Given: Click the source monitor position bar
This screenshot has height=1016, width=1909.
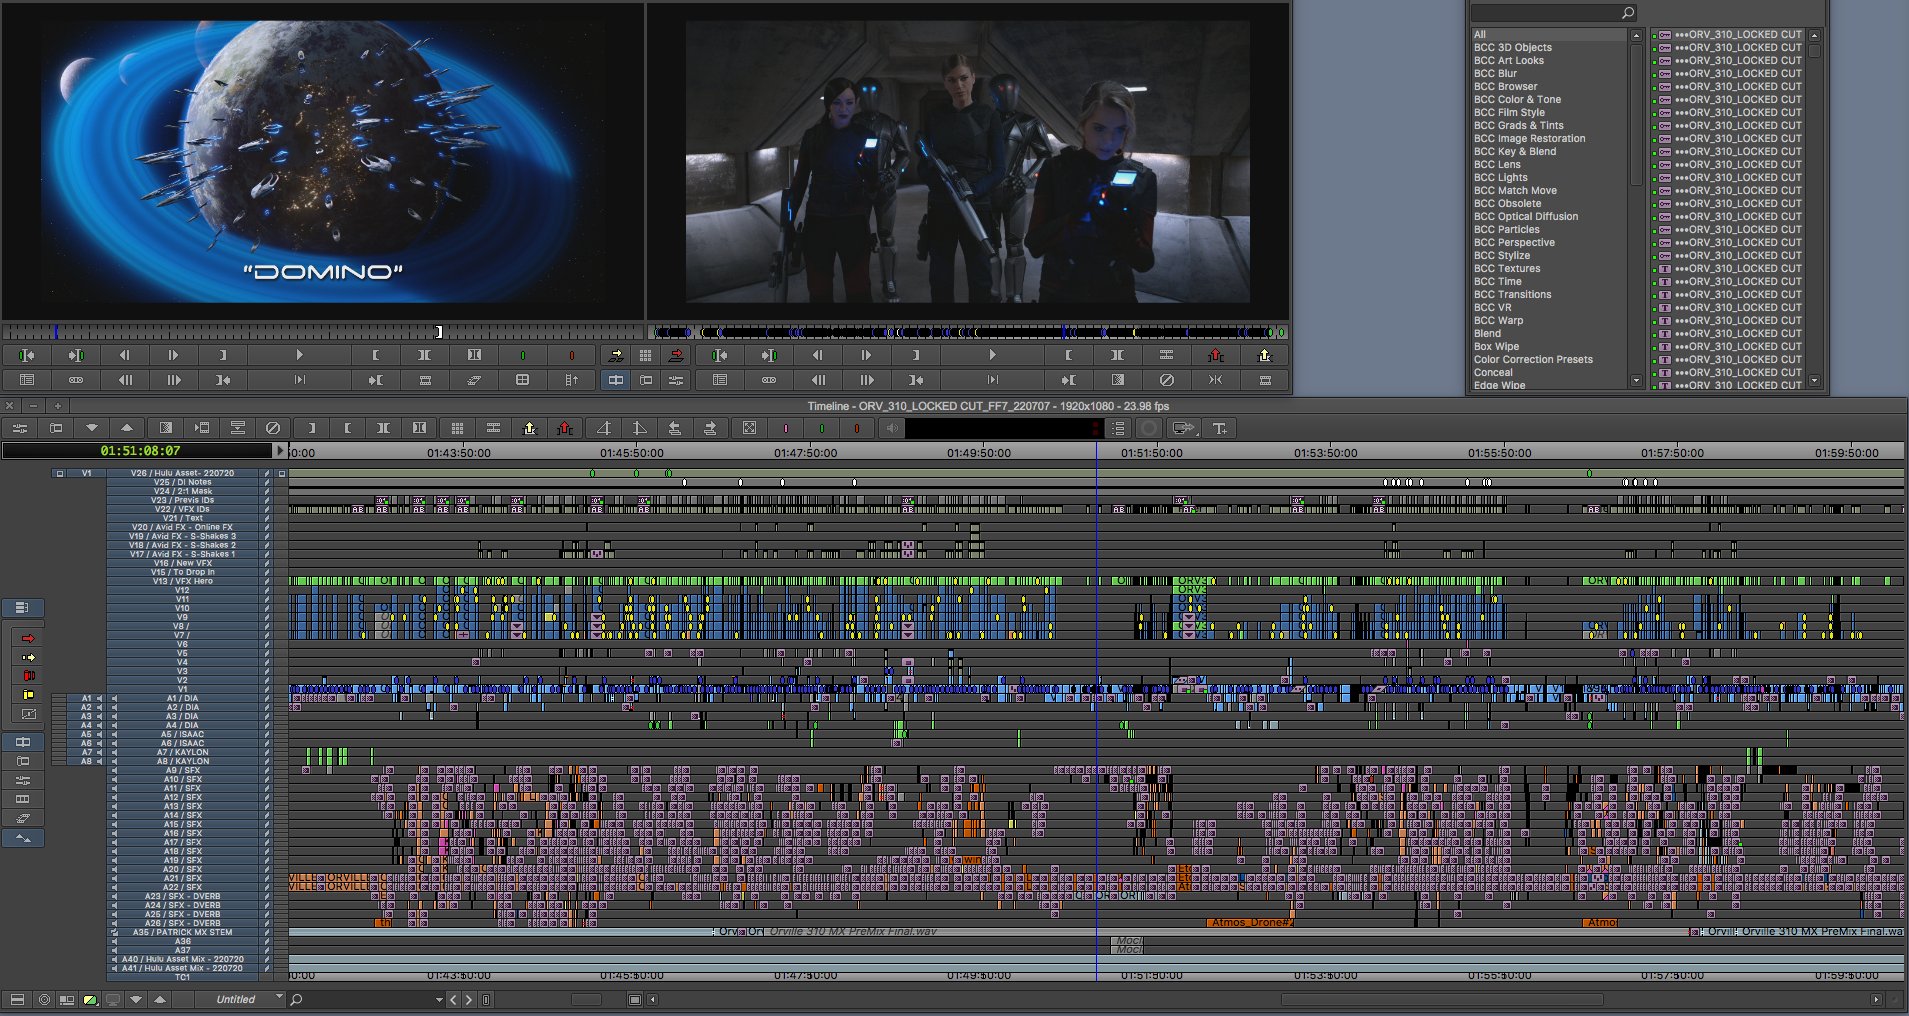Looking at the screenshot, I should coord(322,332).
